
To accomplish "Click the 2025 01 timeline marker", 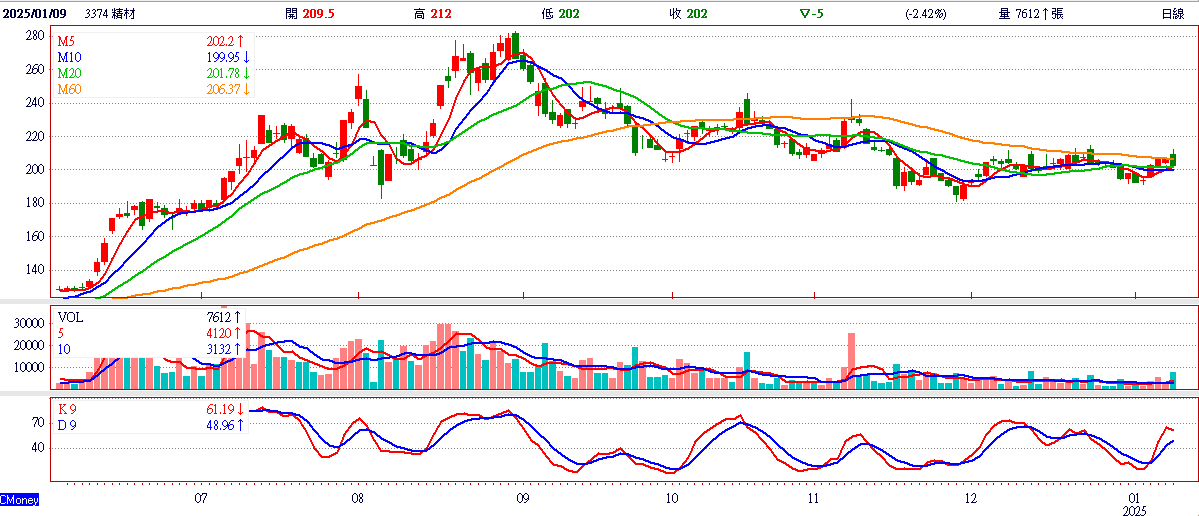I will click(x=1135, y=504).
